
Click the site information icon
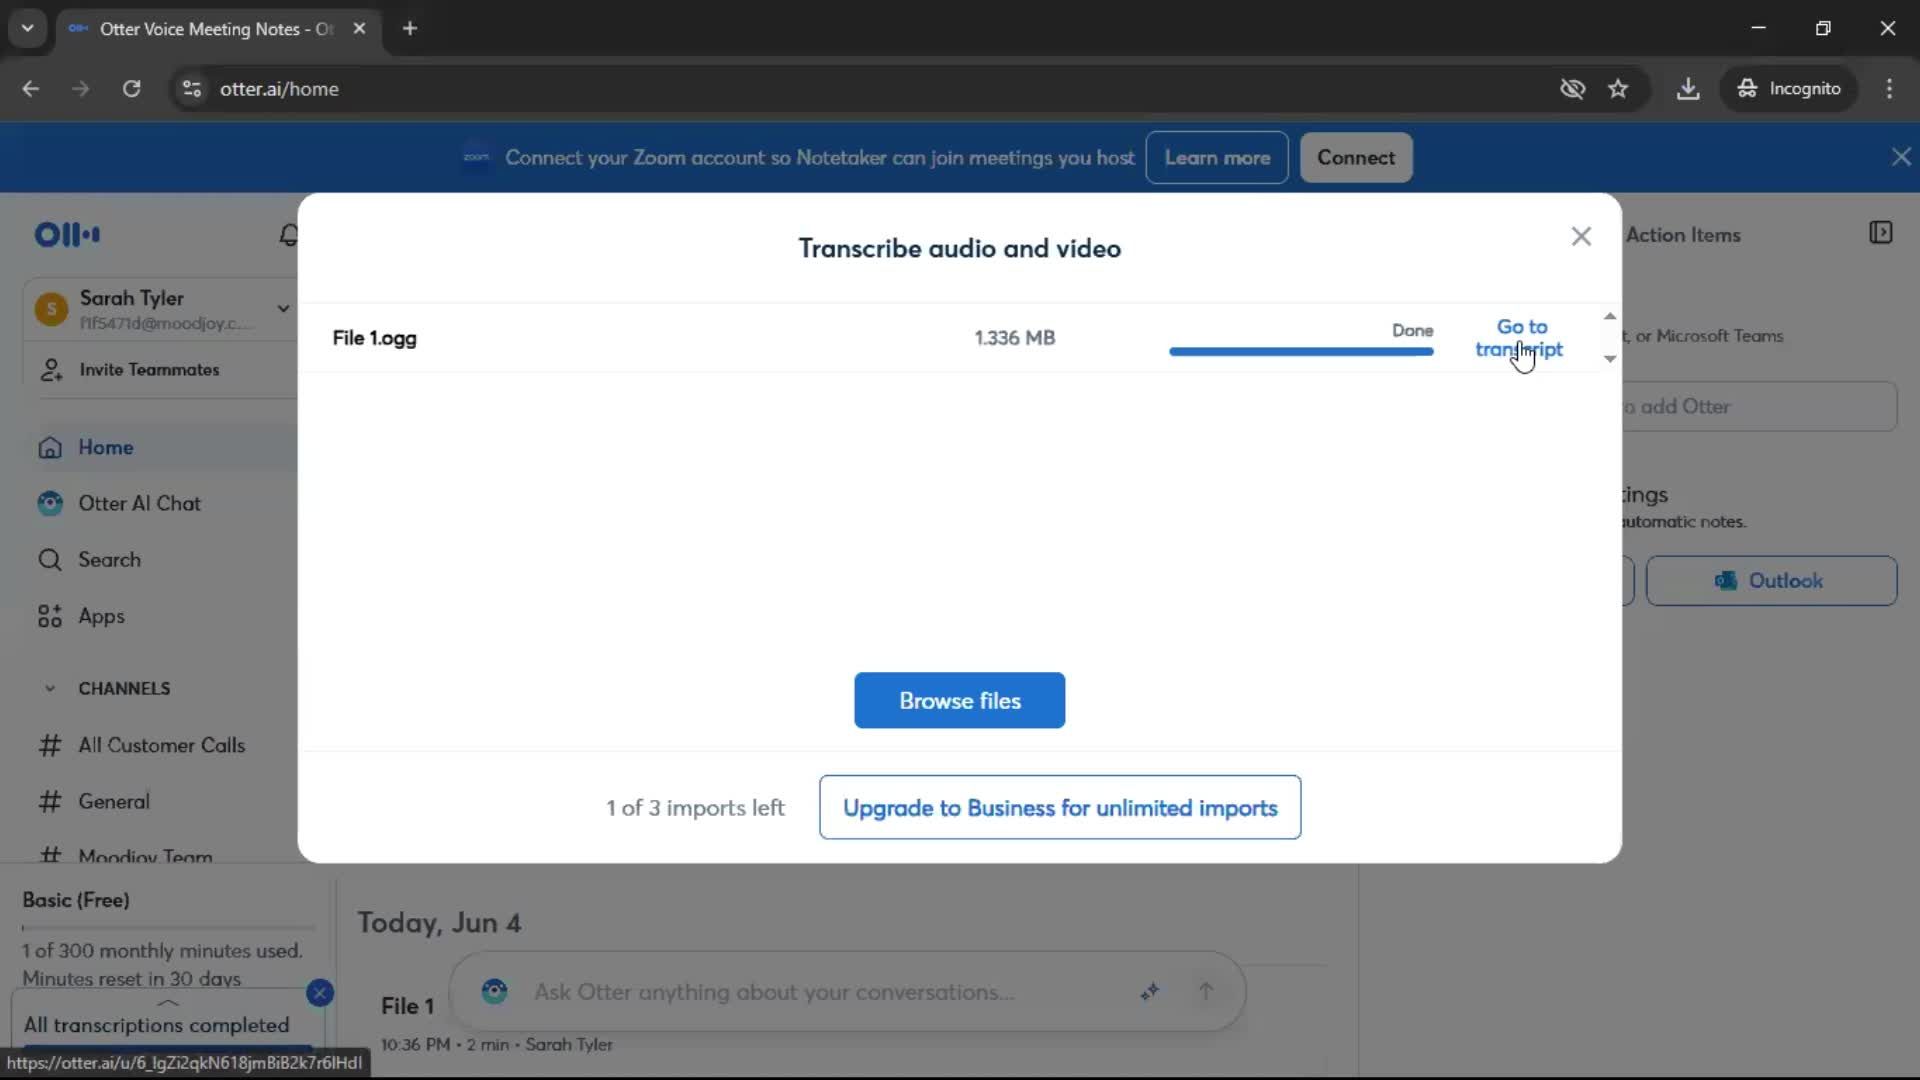click(191, 89)
